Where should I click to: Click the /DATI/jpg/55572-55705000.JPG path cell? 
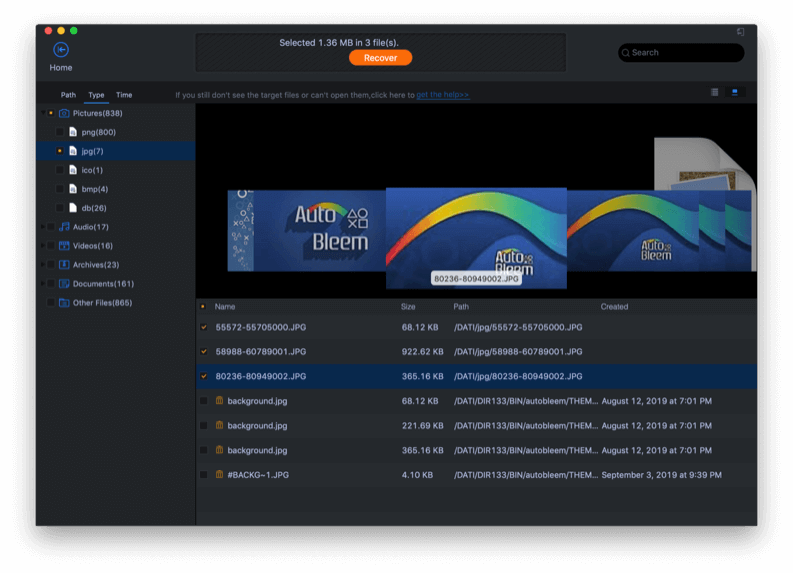pyautogui.click(x=518, y=327)
